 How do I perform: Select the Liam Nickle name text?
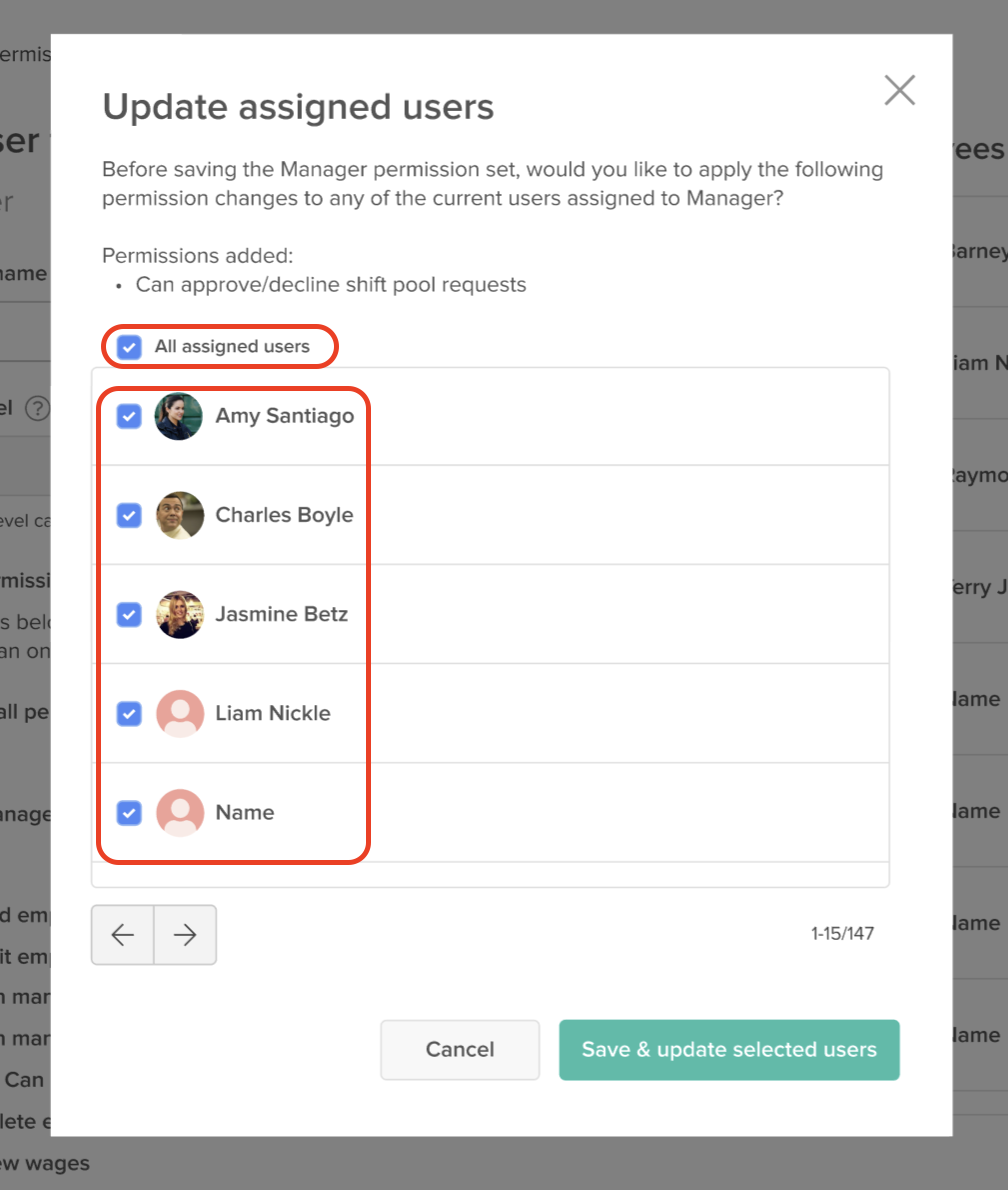273,713
